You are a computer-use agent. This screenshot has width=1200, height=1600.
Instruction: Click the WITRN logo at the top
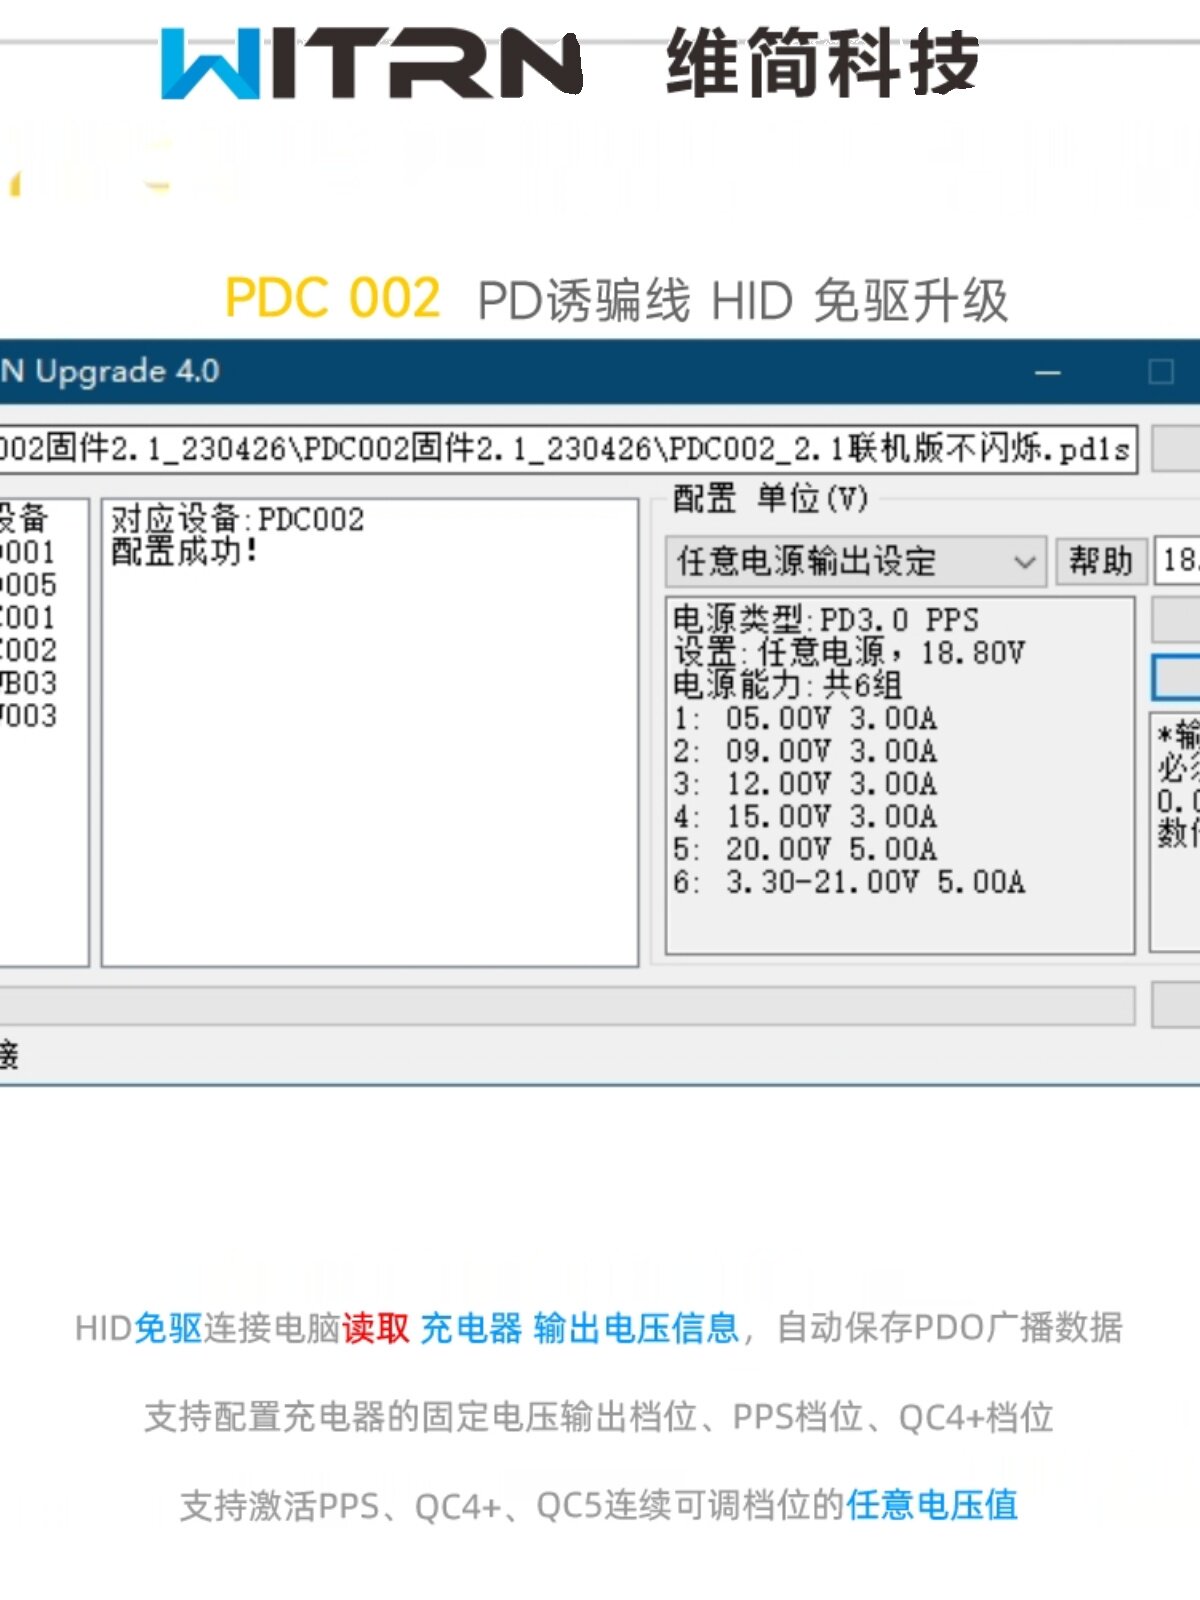[371, 64]
